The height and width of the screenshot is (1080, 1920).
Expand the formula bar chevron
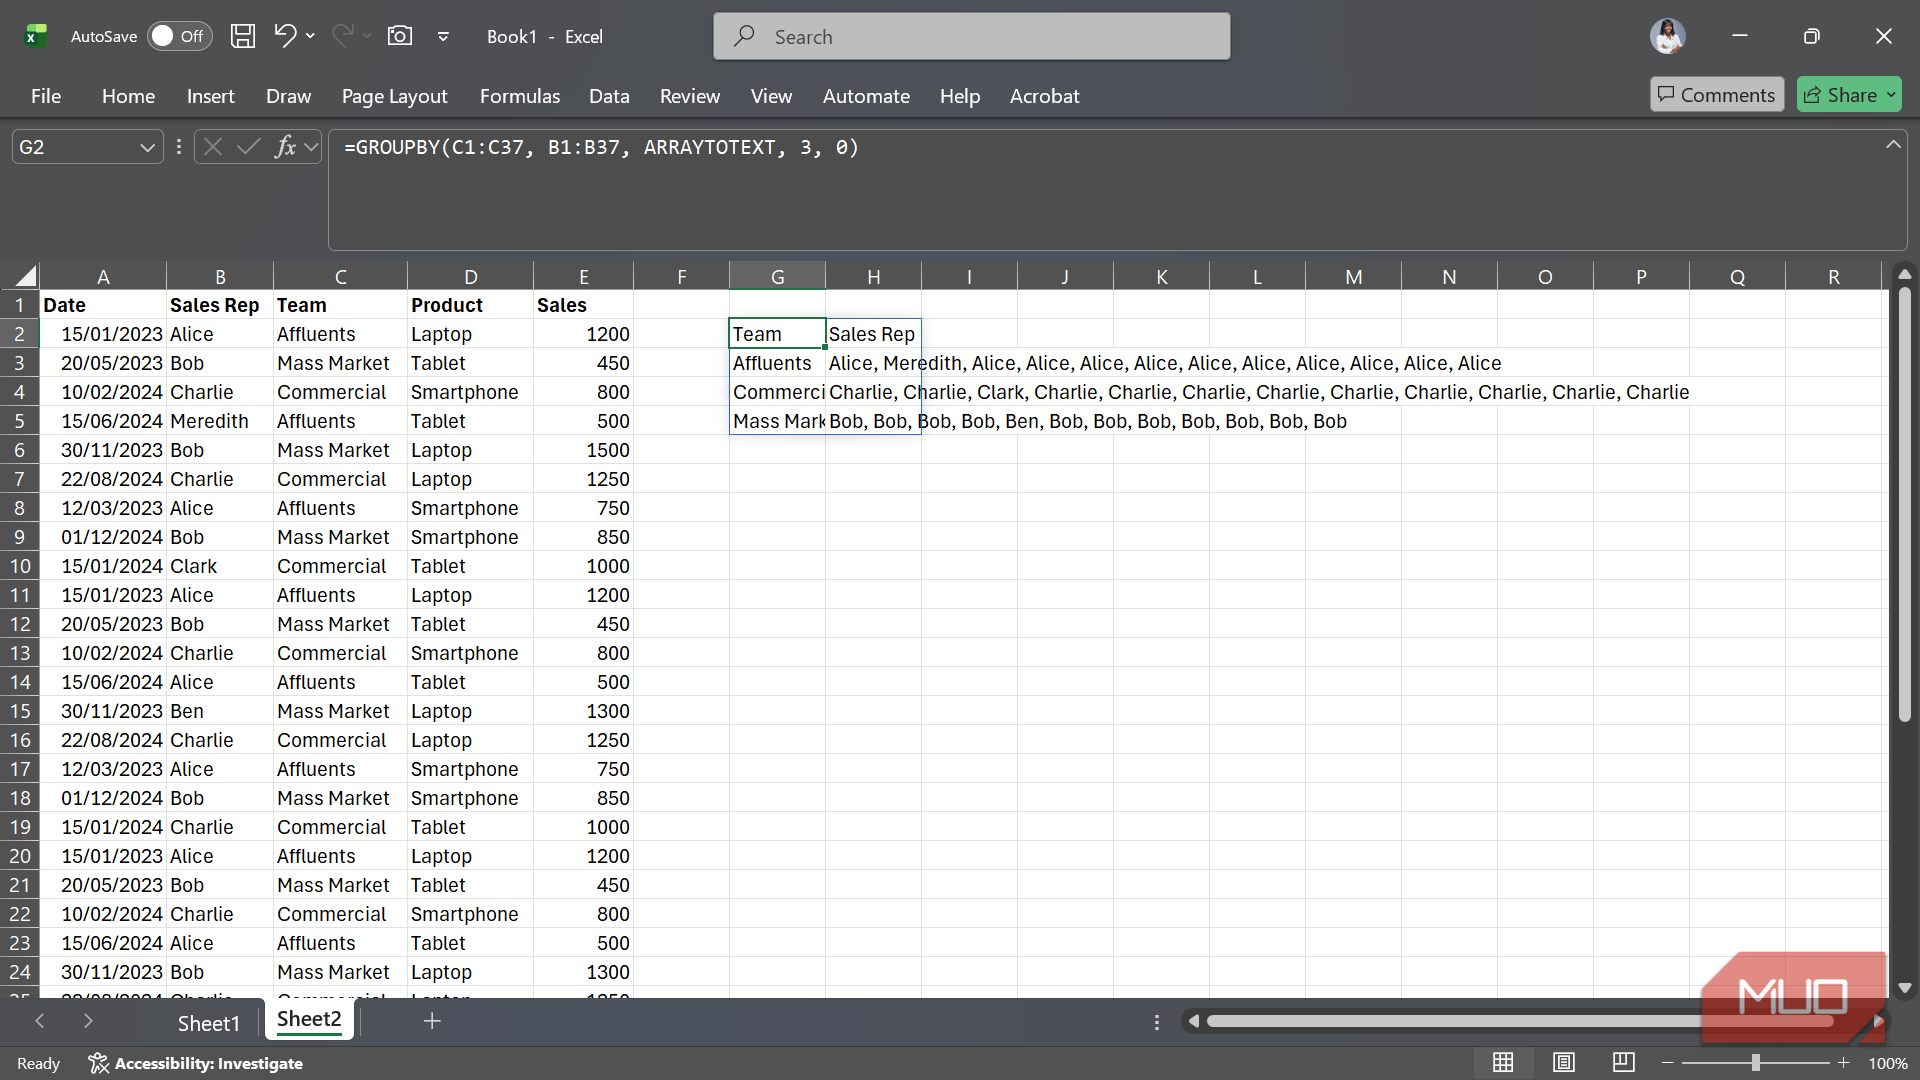[x=1893, y=145]
